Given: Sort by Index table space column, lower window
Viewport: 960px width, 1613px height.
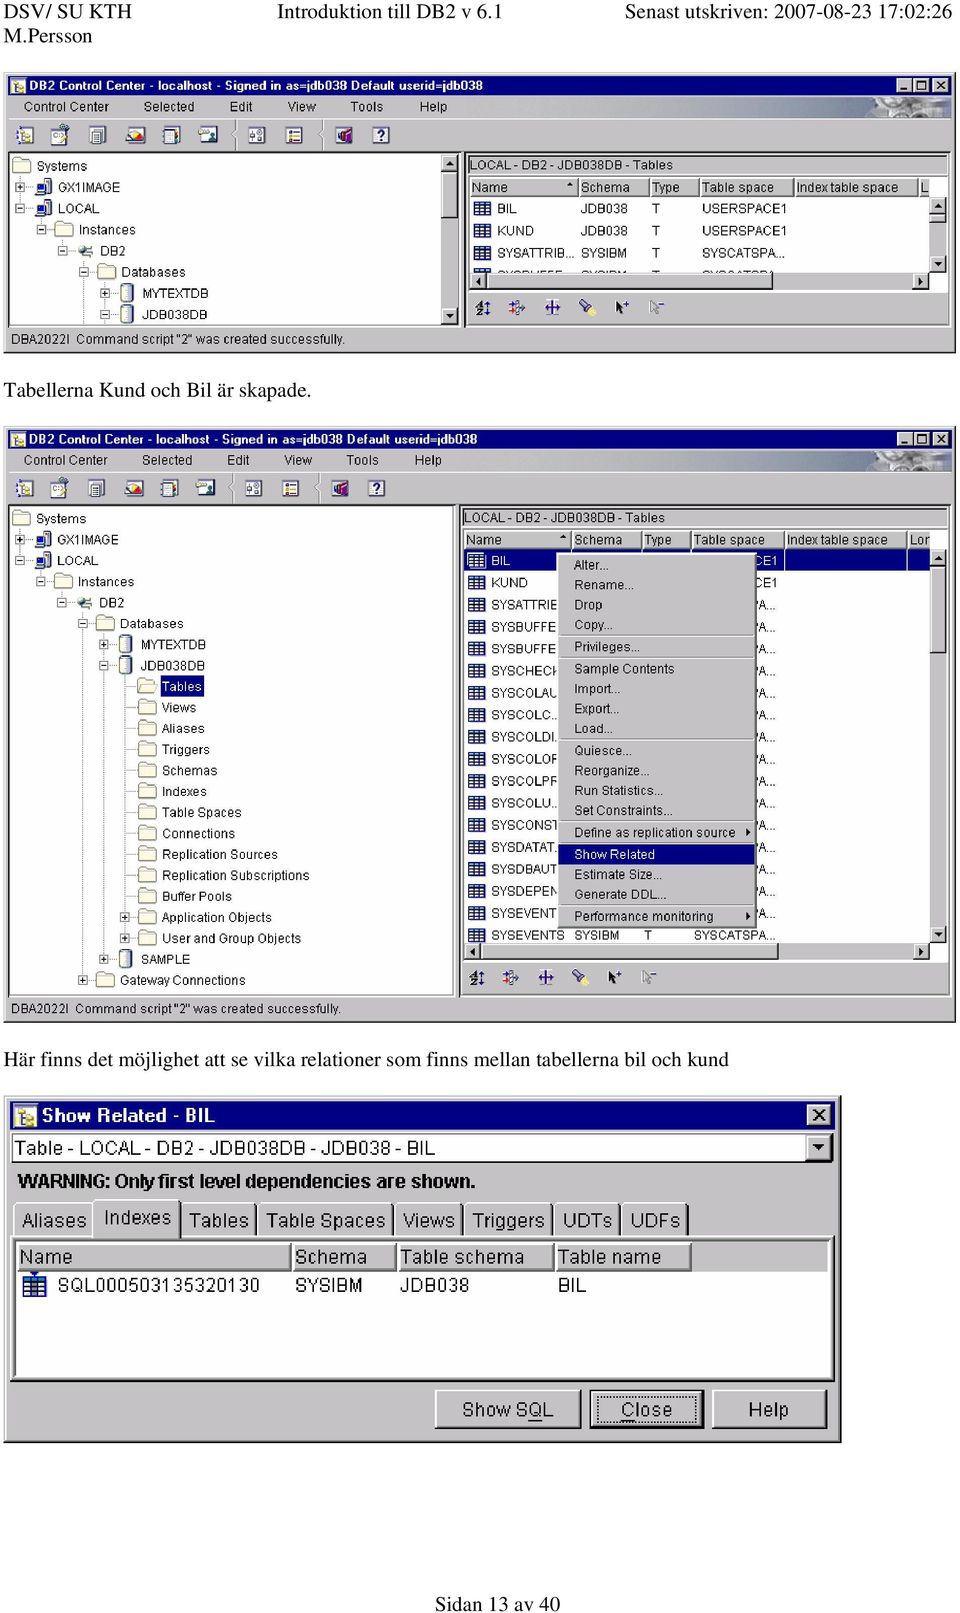Looking at the screenshot, I should coord(844,540).
